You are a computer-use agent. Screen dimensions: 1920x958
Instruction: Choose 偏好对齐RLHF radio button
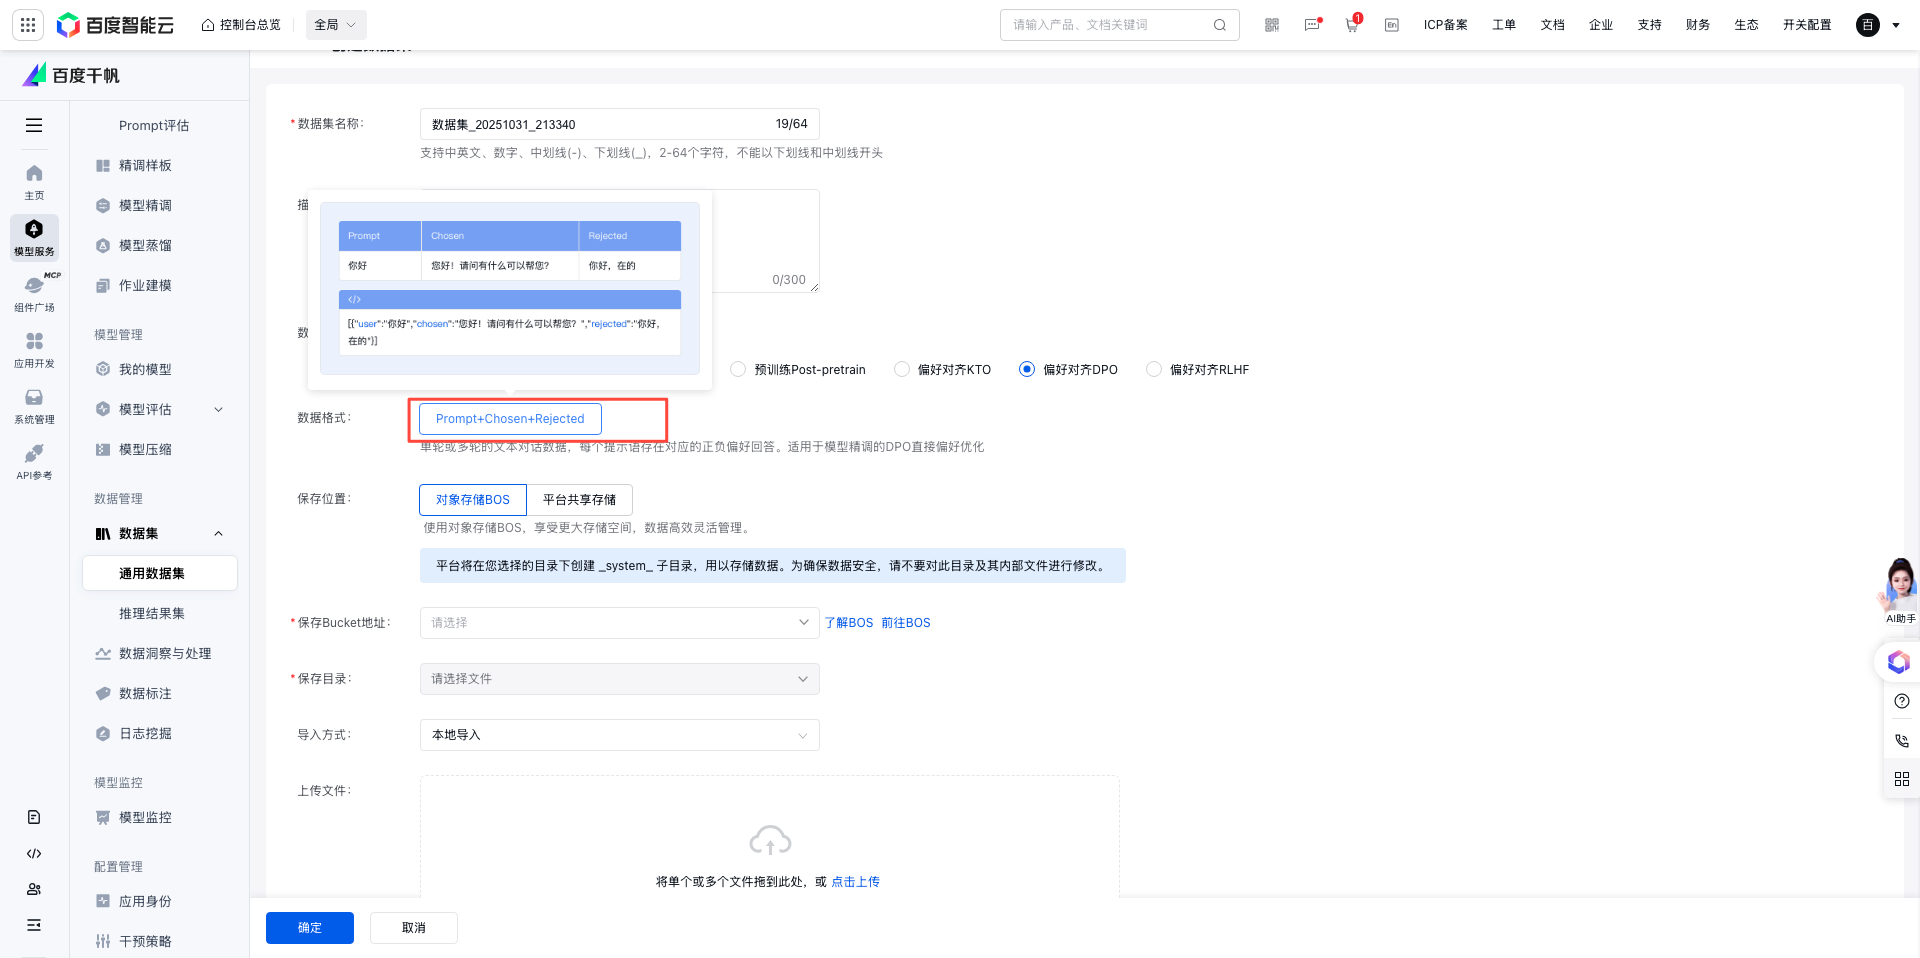(x=1154, y=370)
